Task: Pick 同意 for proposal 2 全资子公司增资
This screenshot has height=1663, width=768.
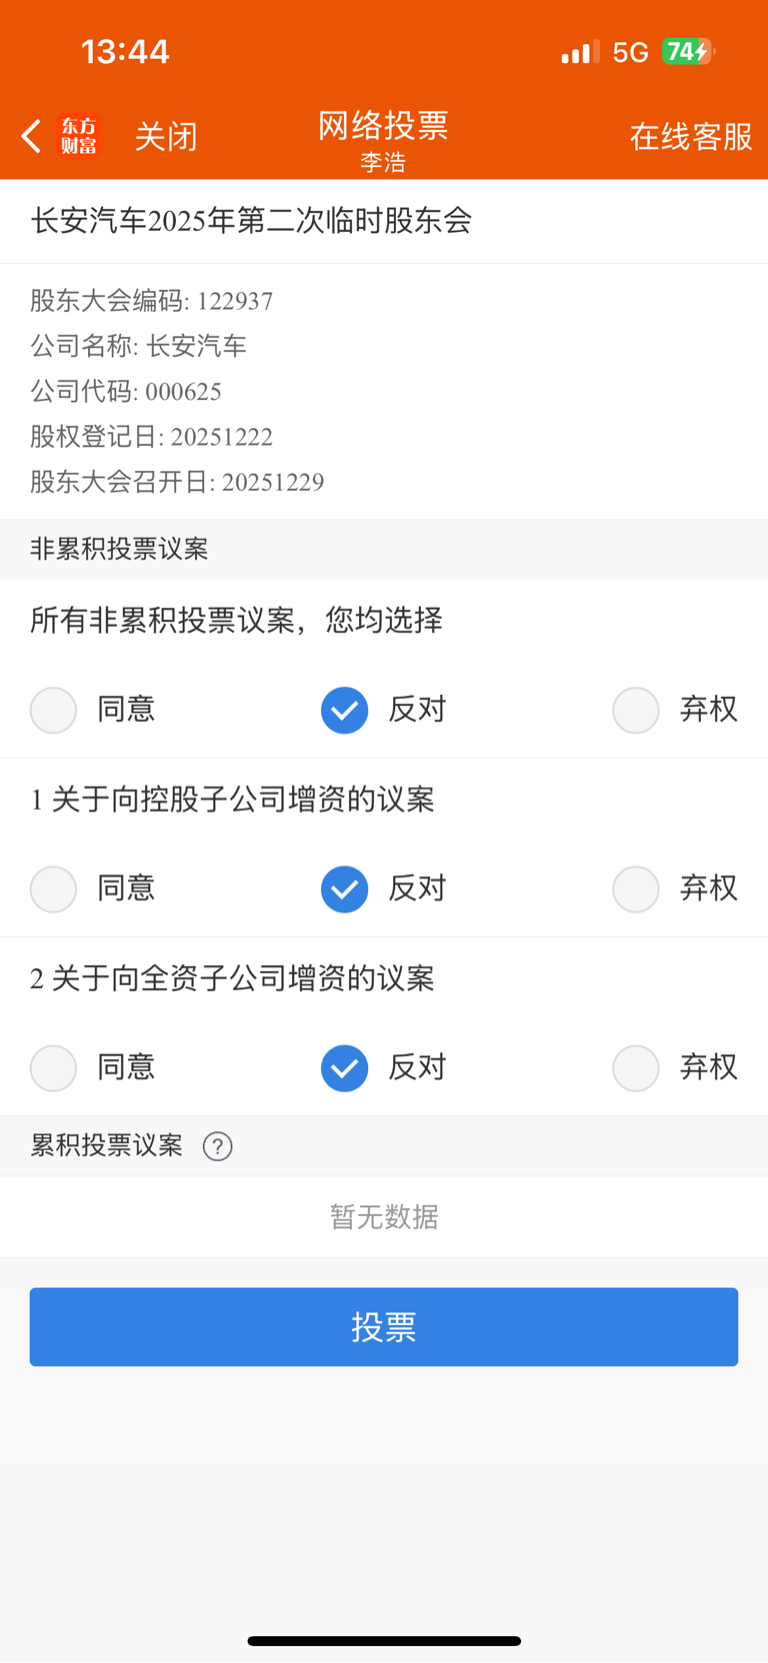Action: click(x=54, y=1068)
